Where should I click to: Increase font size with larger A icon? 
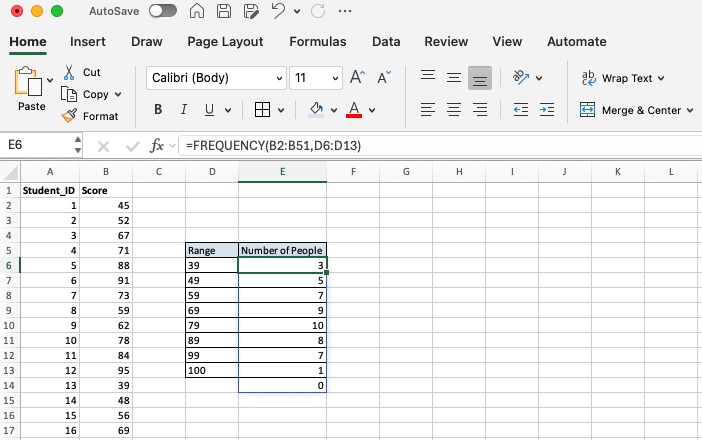357,78
